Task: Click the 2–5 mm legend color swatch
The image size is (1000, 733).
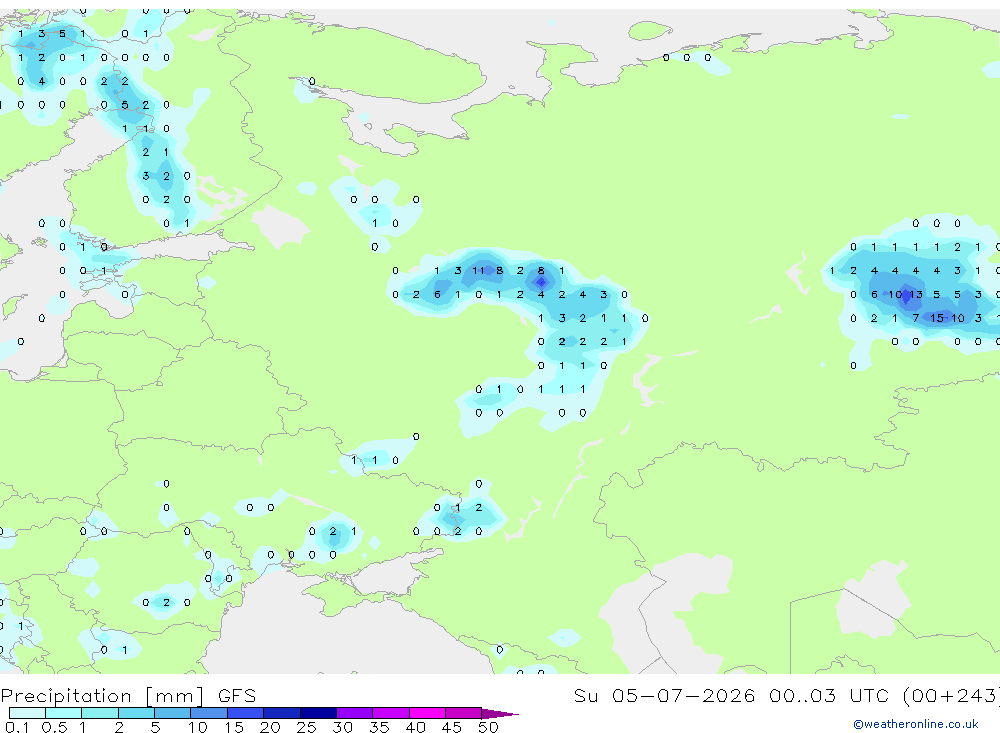Action: point(136,713)
